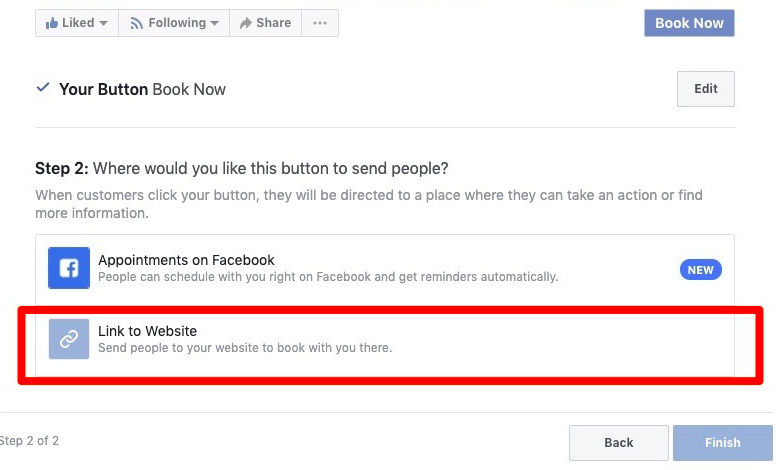Edit the selected Your Button setting
776x470 pixels.
pyautogui.click(x=706, y=89)
